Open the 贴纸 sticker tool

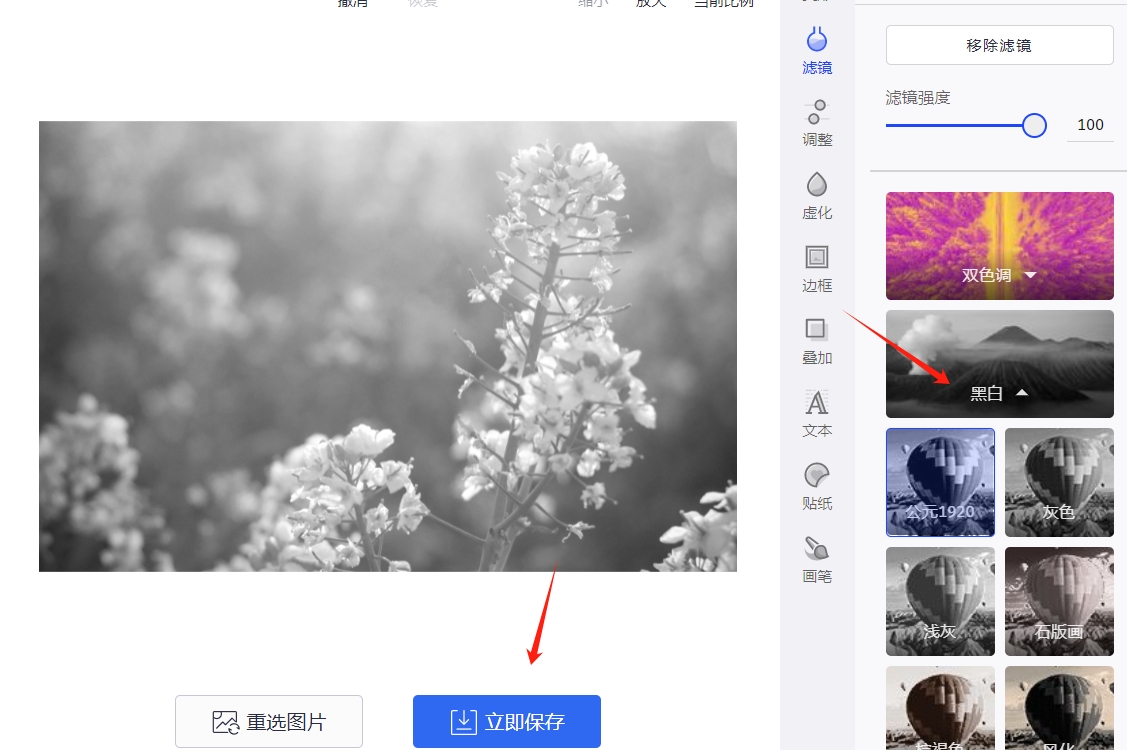pyautogui.click(x=816, y=487)
